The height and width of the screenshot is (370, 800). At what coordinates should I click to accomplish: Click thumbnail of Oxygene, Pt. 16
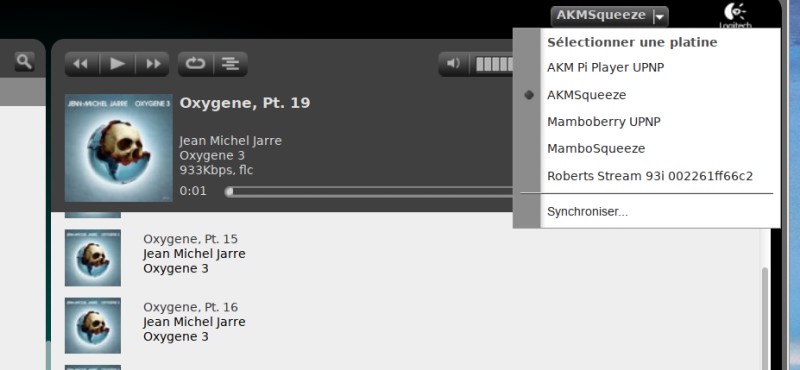click(x=93, y=326)
